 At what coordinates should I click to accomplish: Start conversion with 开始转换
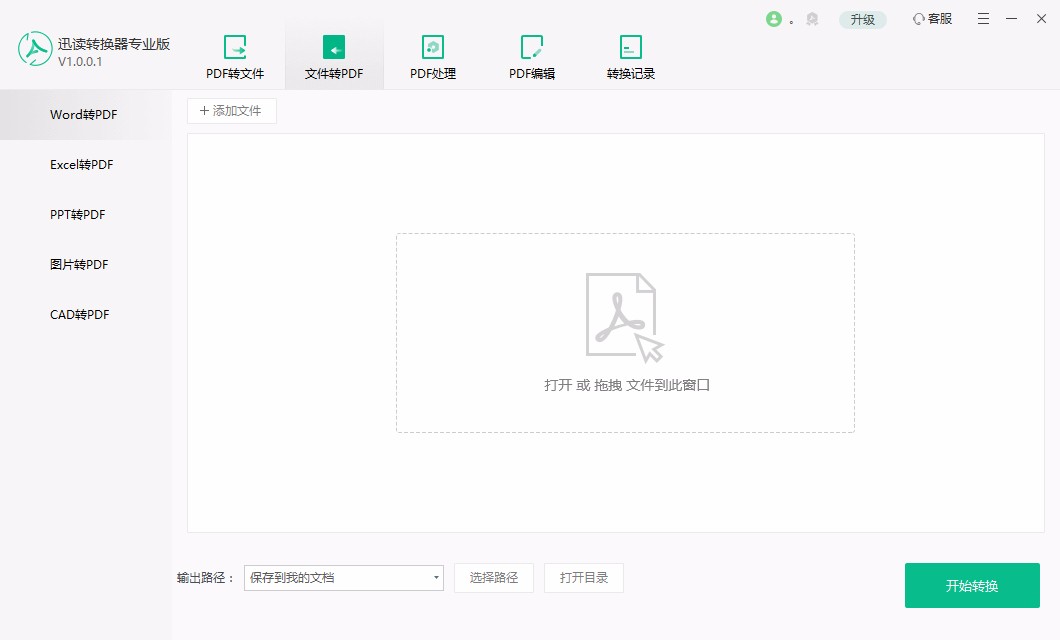pos(972,585)
